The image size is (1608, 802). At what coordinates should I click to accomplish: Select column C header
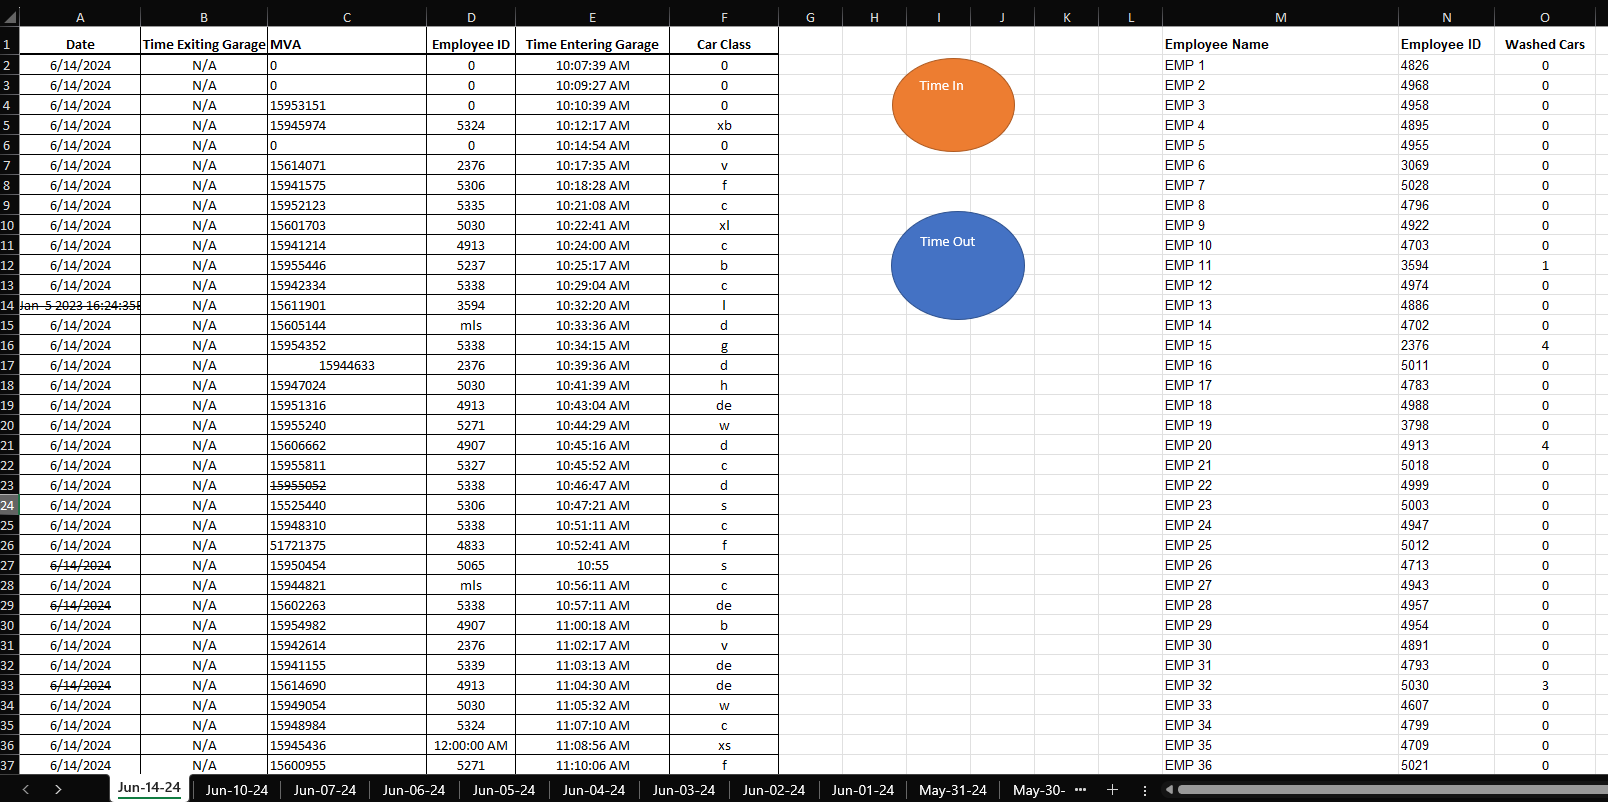347,18
